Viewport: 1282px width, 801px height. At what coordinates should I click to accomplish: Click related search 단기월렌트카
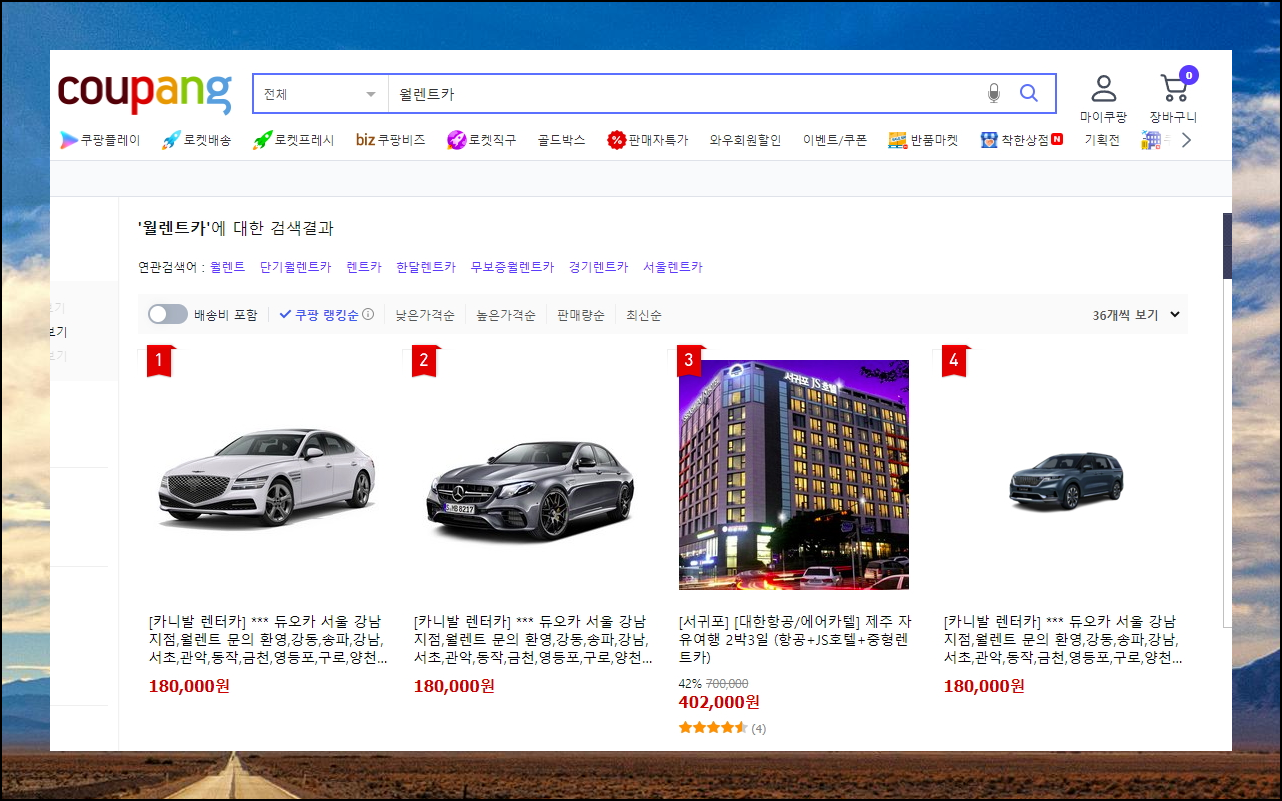tap(295, 267)
